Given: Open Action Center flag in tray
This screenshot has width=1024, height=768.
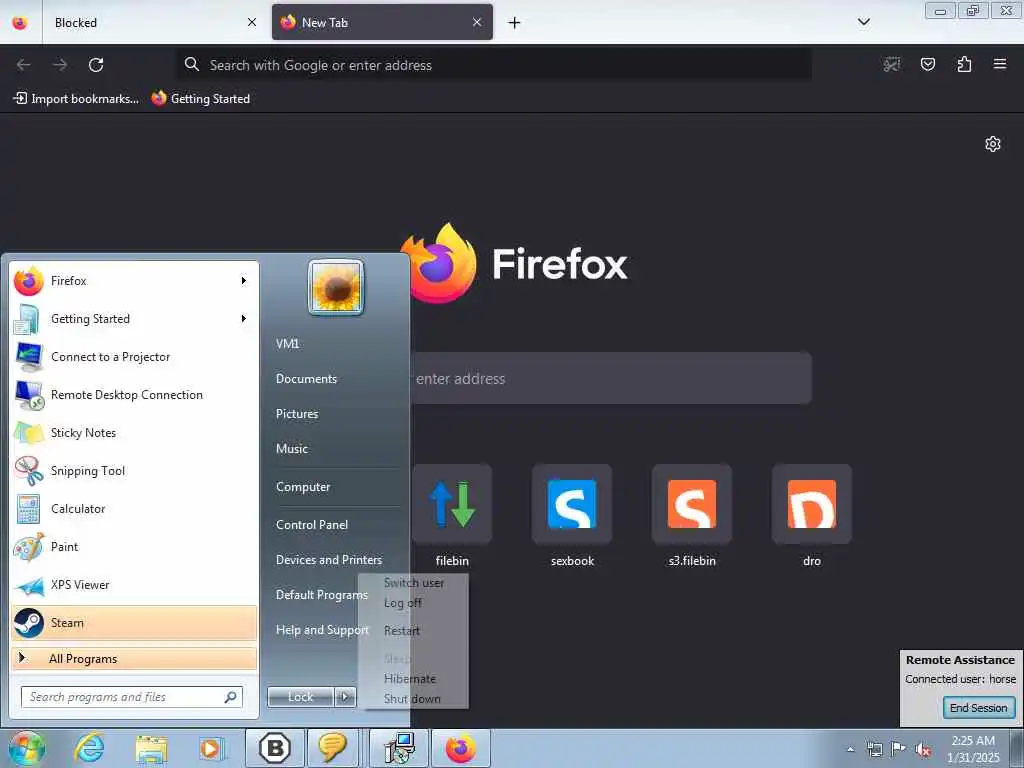Looking at the screenshot, I should (899, 749).
